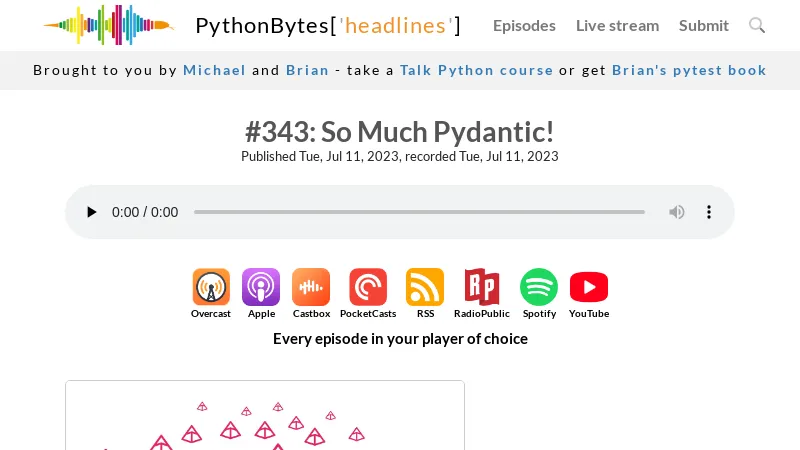Open the Submit page from navigation

coord(704,26)
